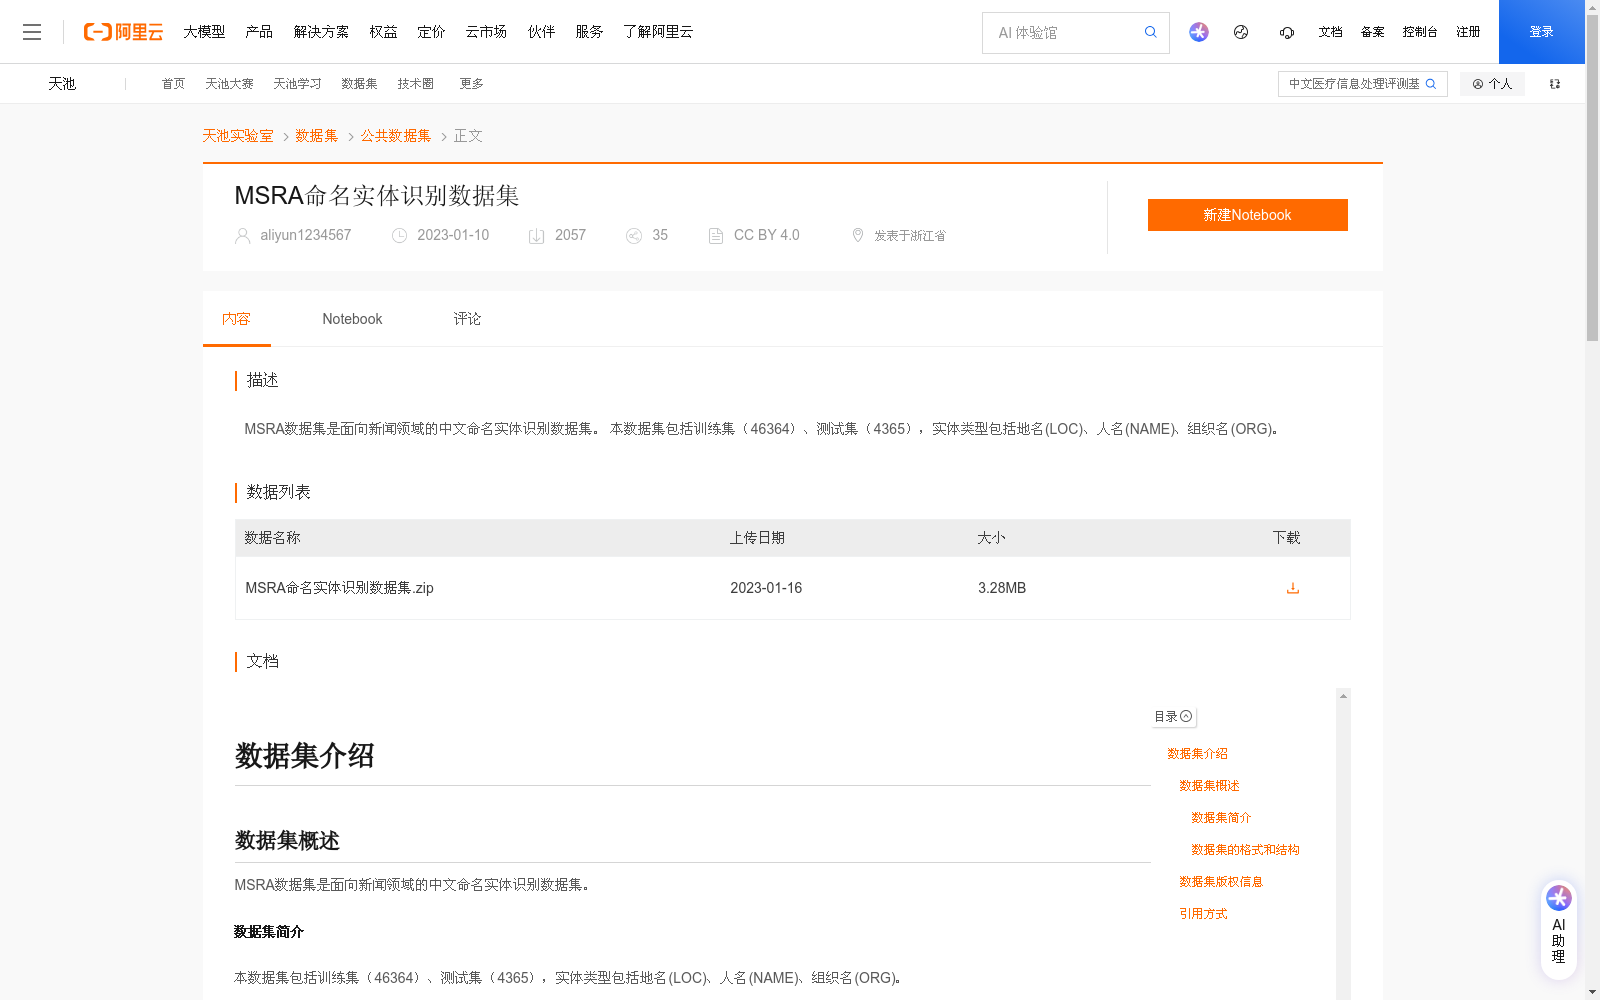Viewport: 1600px width, 1000px height.
Task: Open the 伙伴 menu
Action: [x=541, y=32]
